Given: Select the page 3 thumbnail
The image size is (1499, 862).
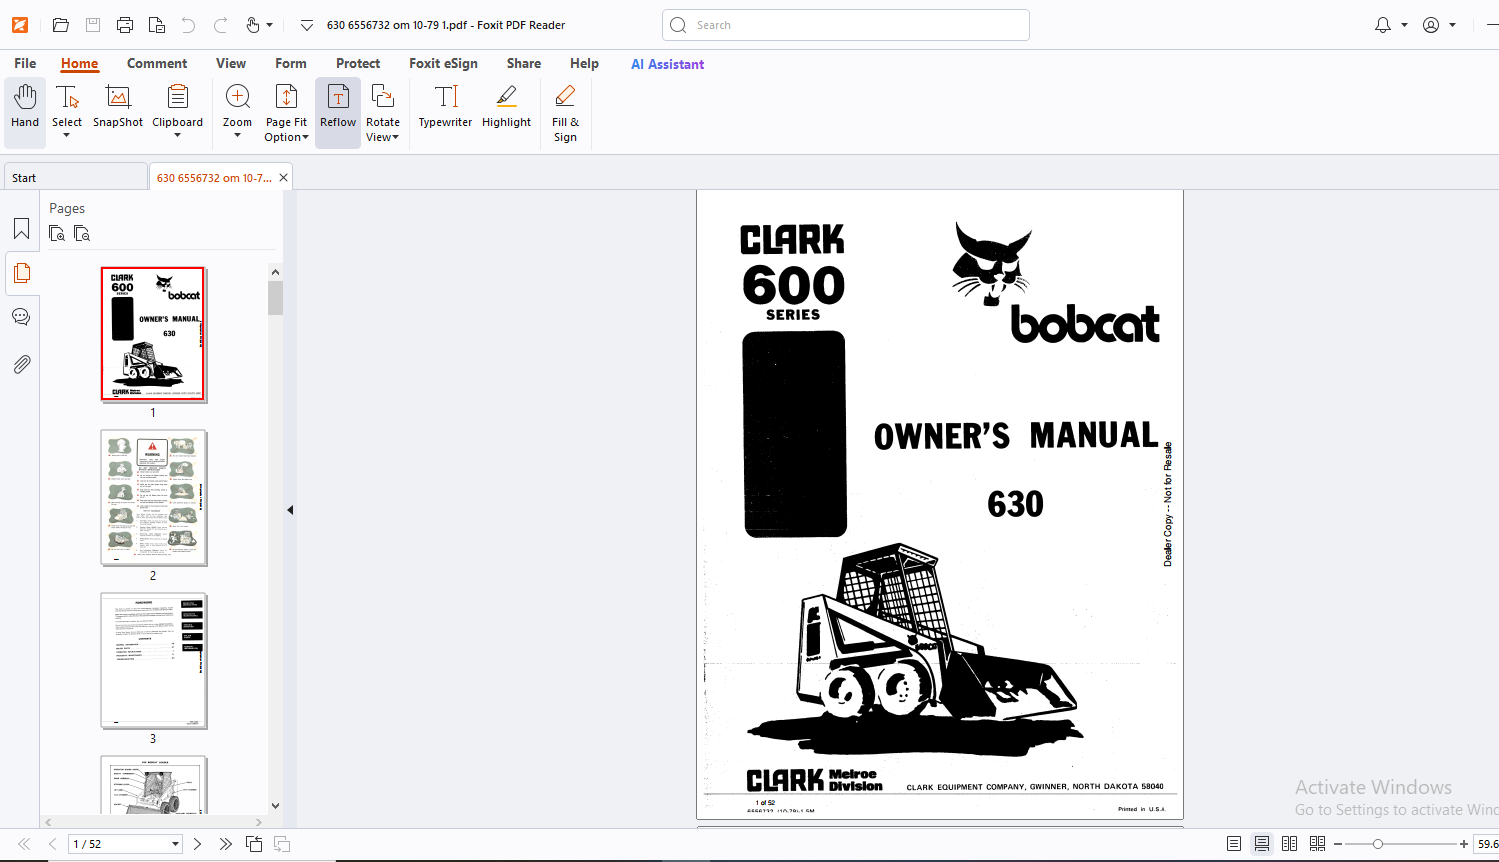Looking at the screenshot, I should pyautogui.click(x=153, y=661).
